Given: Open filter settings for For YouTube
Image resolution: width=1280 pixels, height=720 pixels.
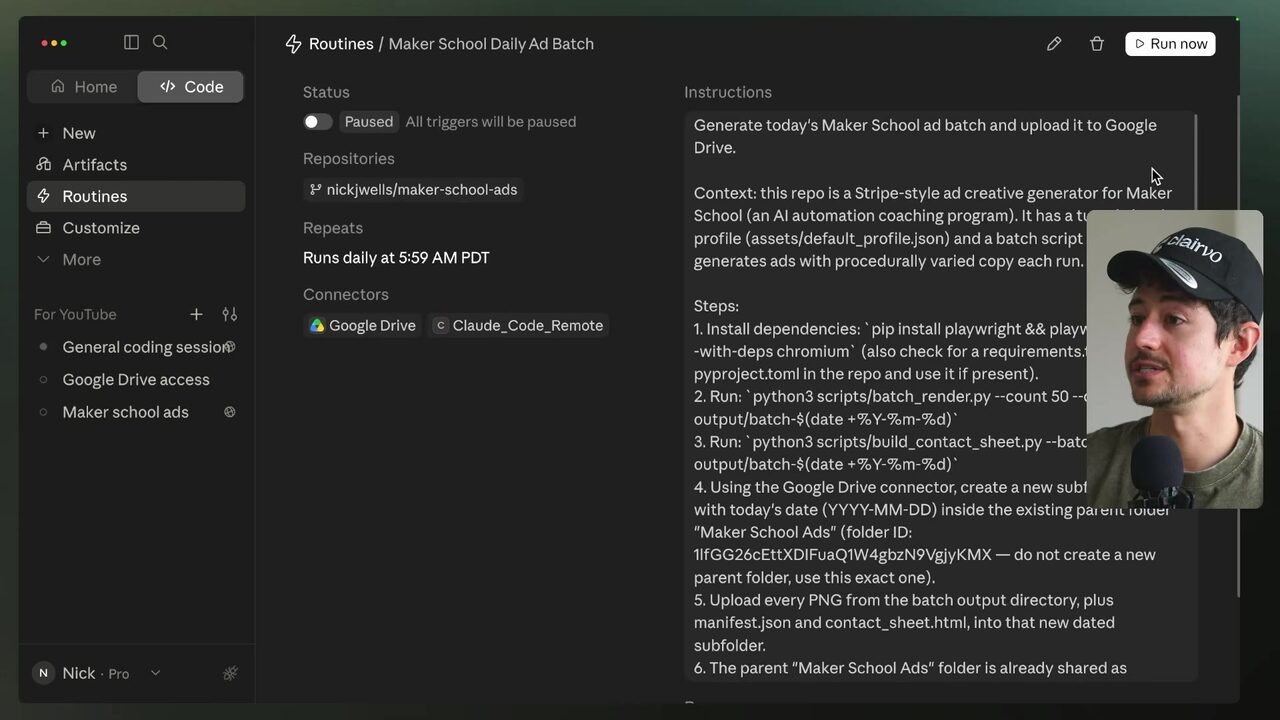Looking at the screenshot, I should [230, 314].
